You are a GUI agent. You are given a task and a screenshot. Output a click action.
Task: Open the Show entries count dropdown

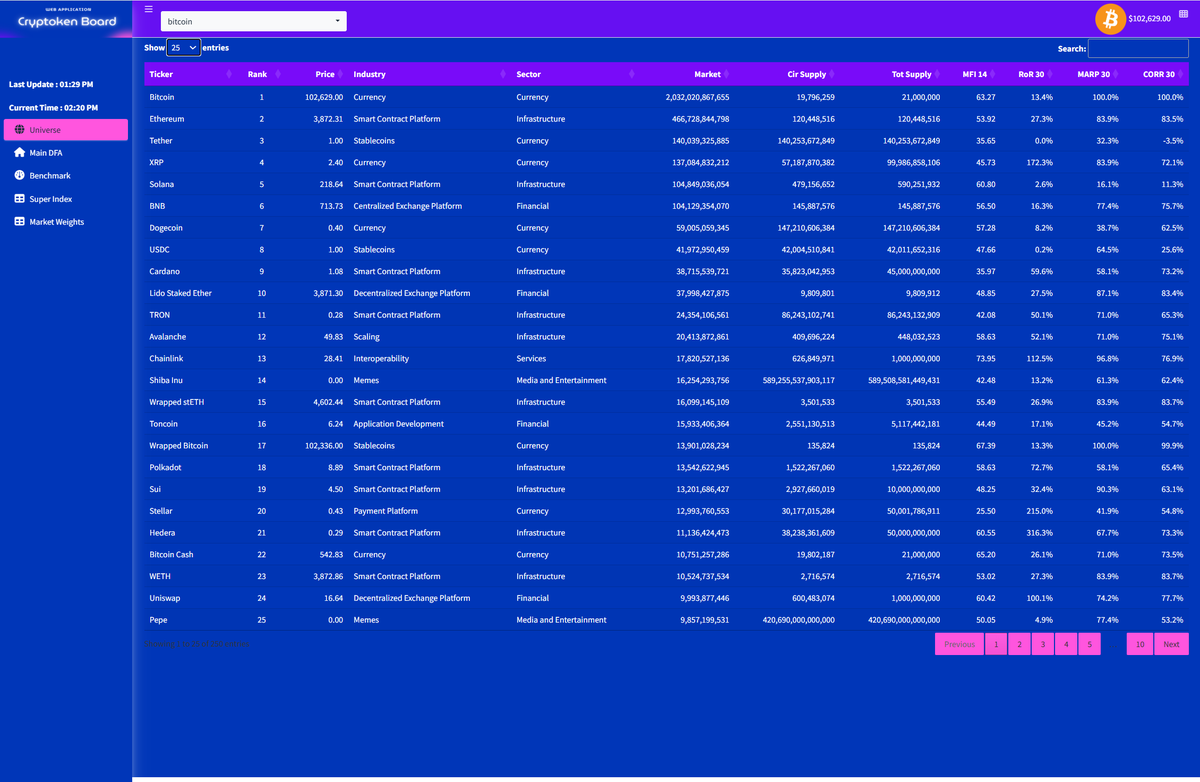point(184,47)
